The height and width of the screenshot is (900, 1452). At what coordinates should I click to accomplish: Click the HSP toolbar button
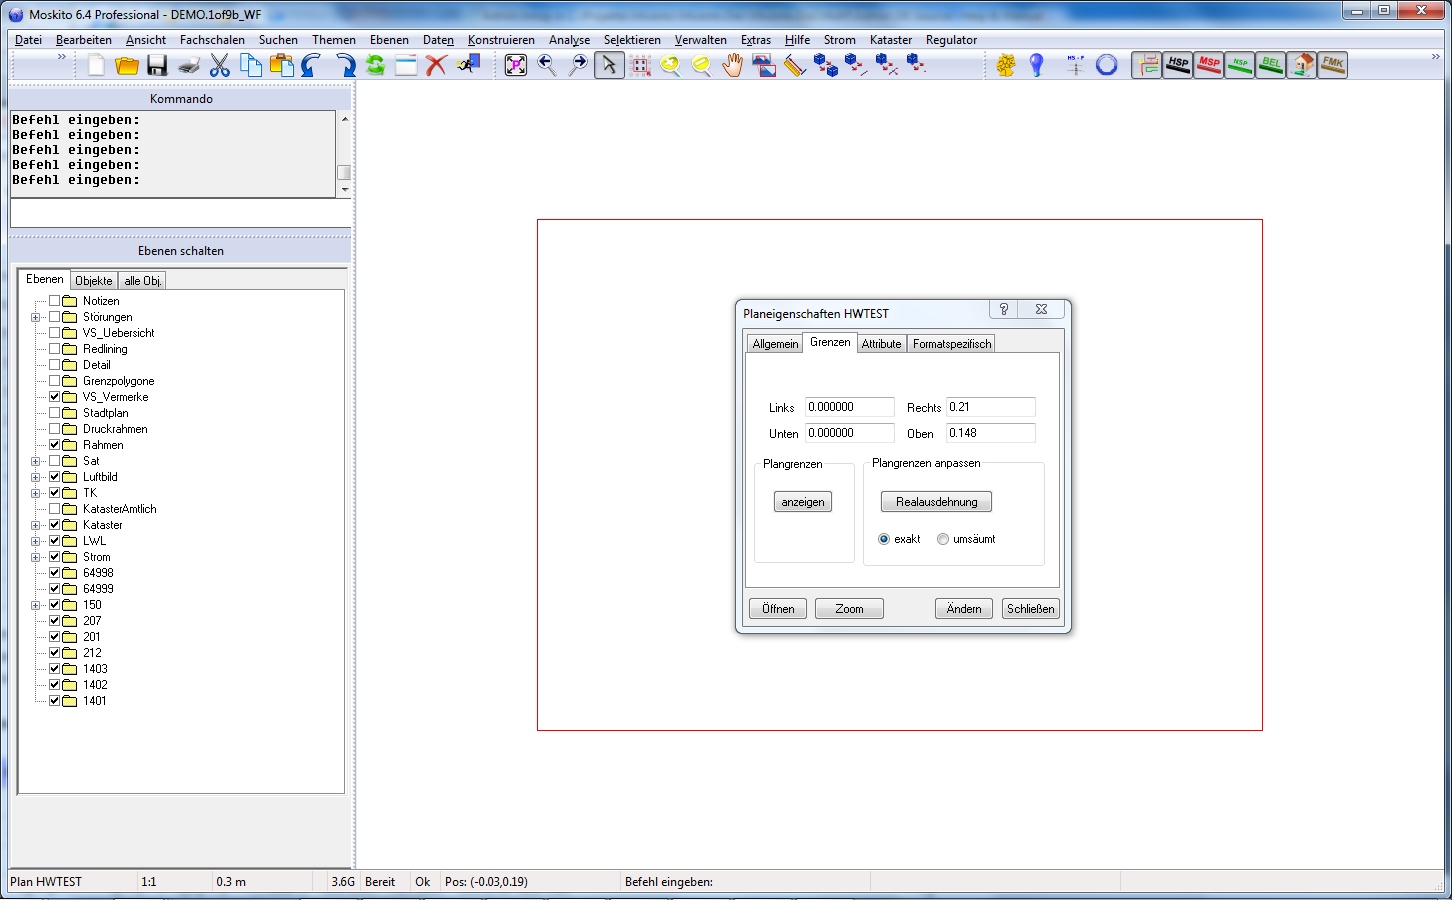[x=1178, y=65]
